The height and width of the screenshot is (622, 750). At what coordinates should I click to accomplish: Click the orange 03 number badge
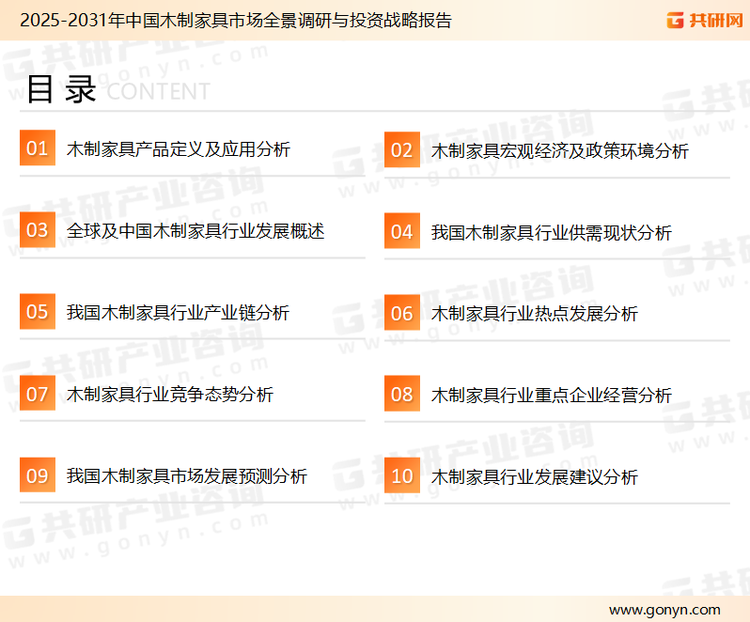(x=37, y=230)
